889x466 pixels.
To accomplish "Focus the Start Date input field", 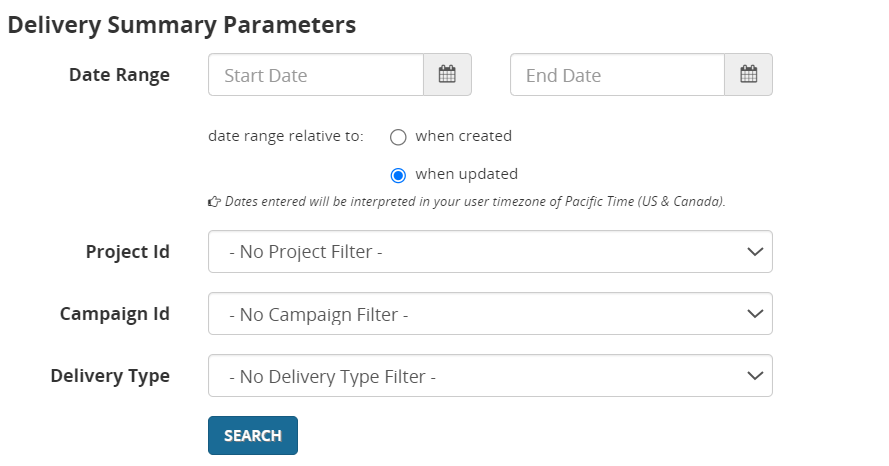I will click(x=316, y=75).
